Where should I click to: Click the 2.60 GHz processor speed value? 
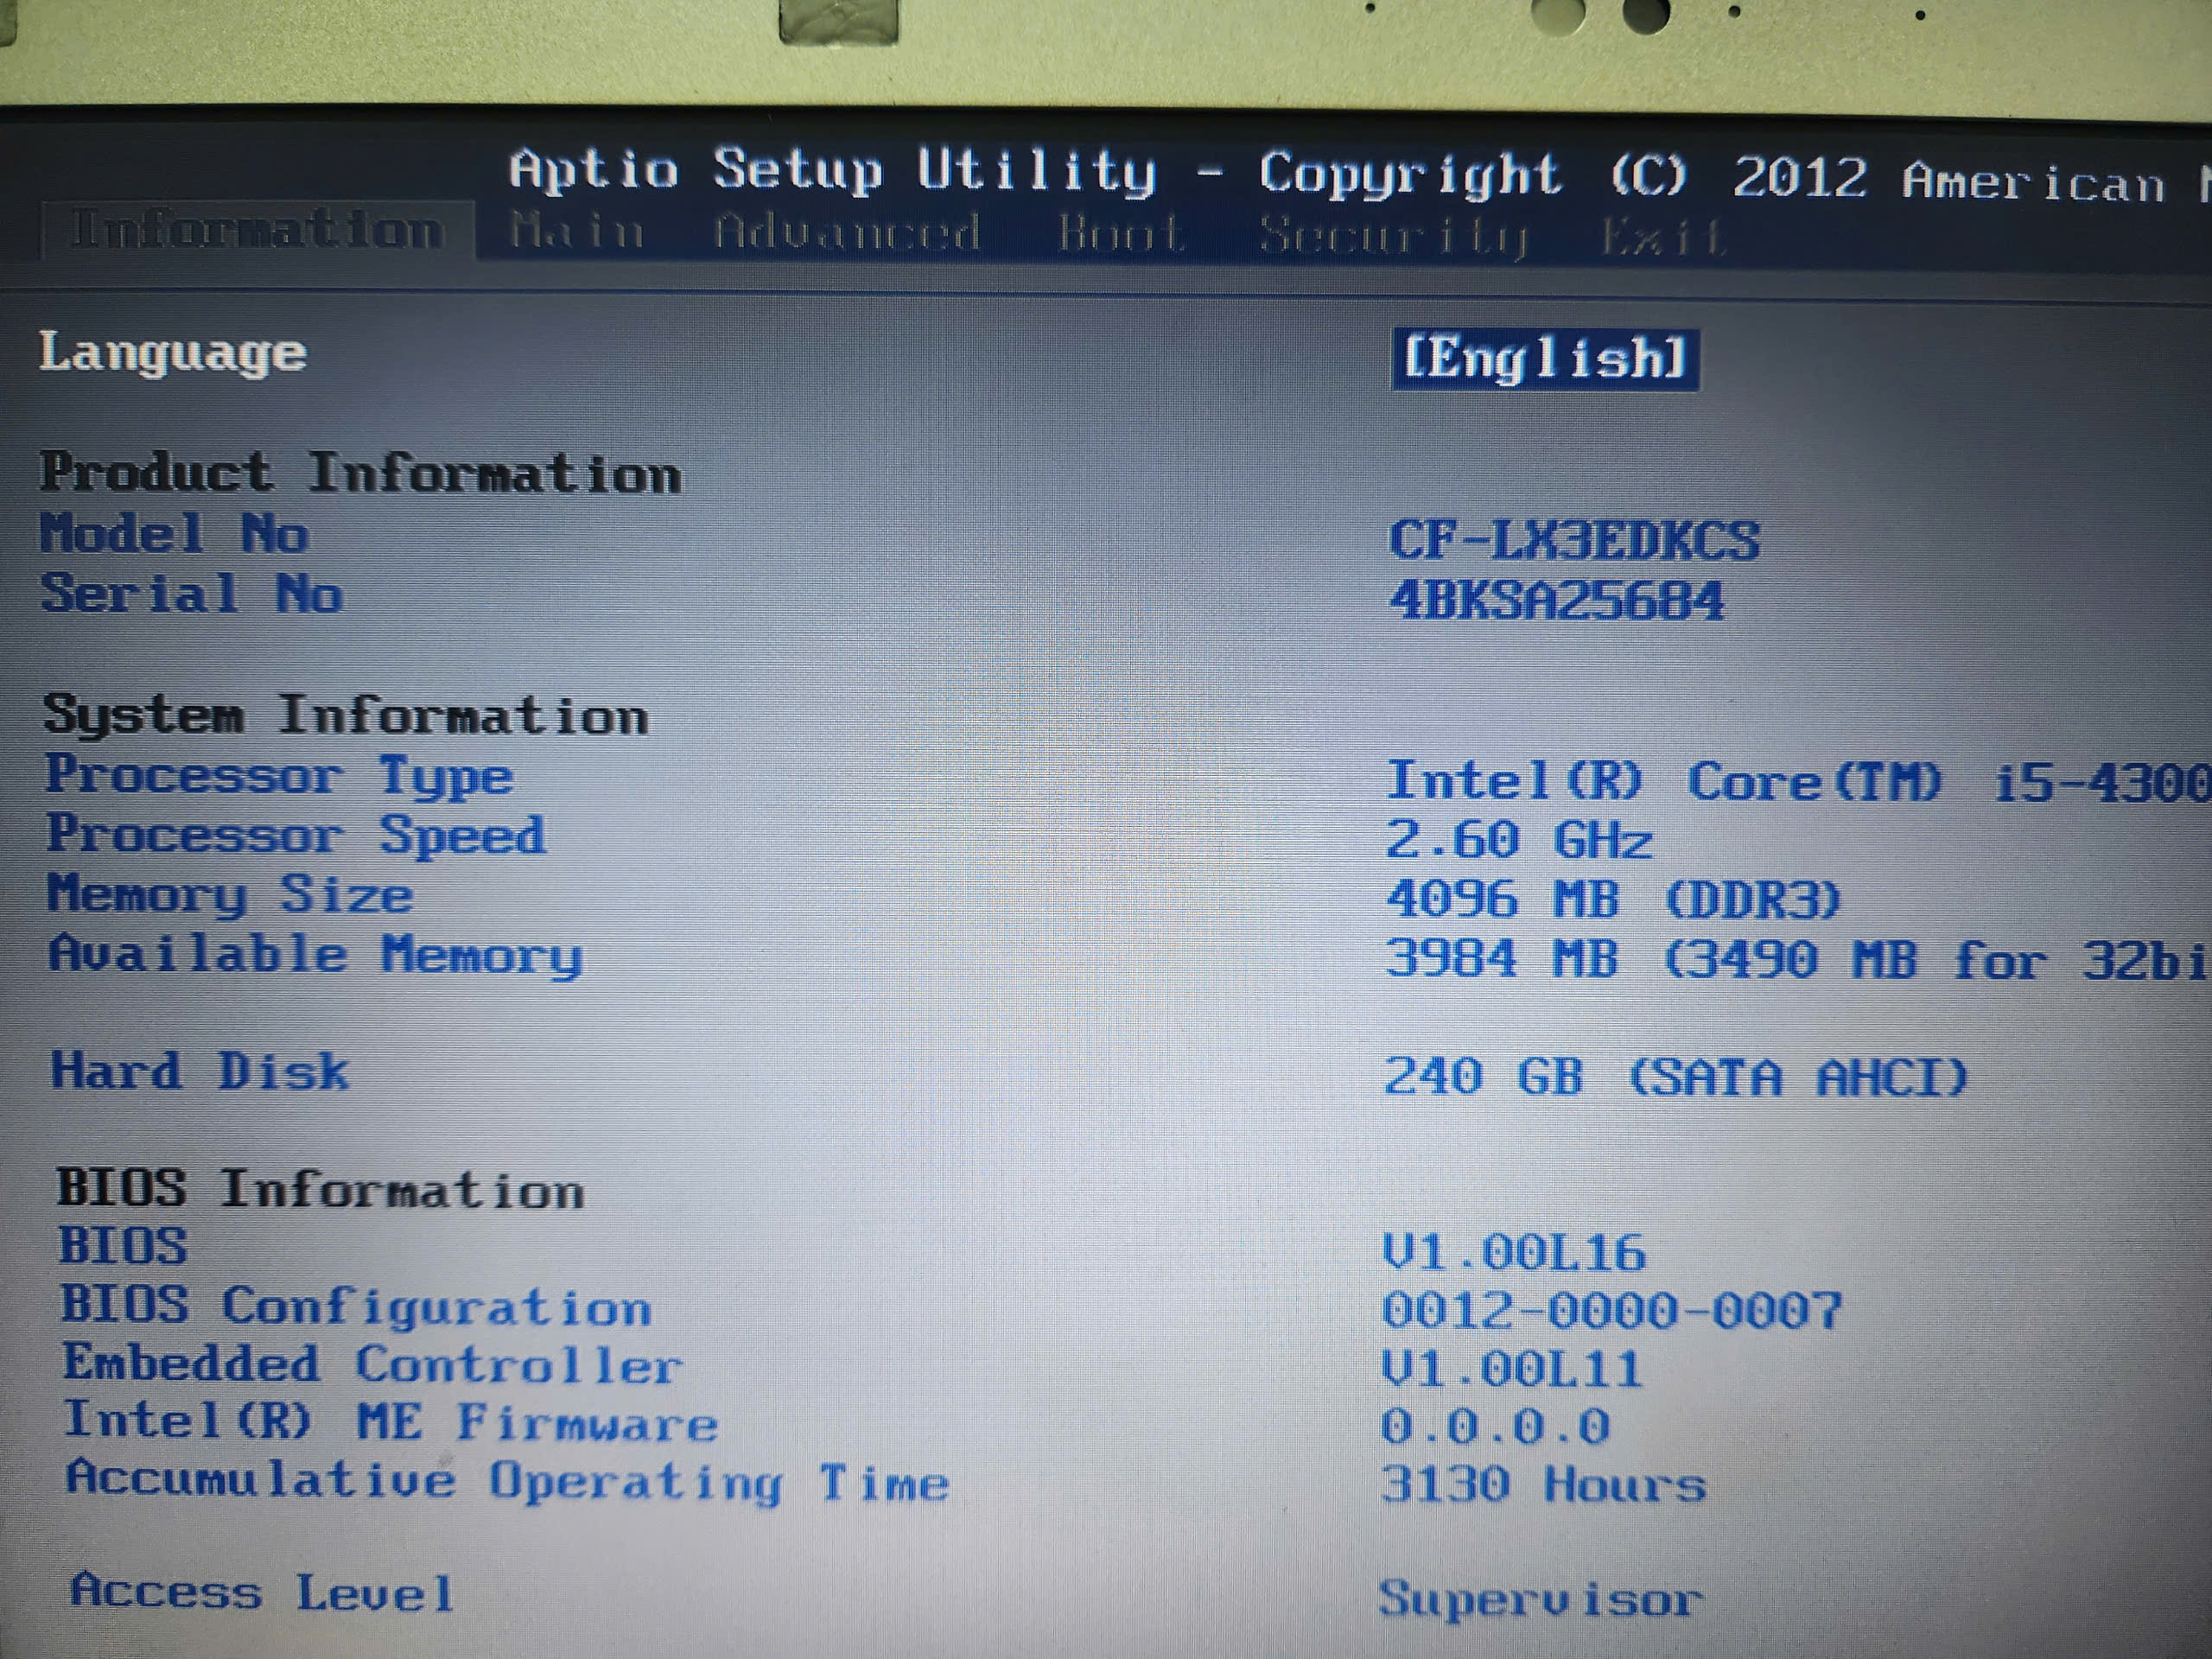coord(1518,840)
